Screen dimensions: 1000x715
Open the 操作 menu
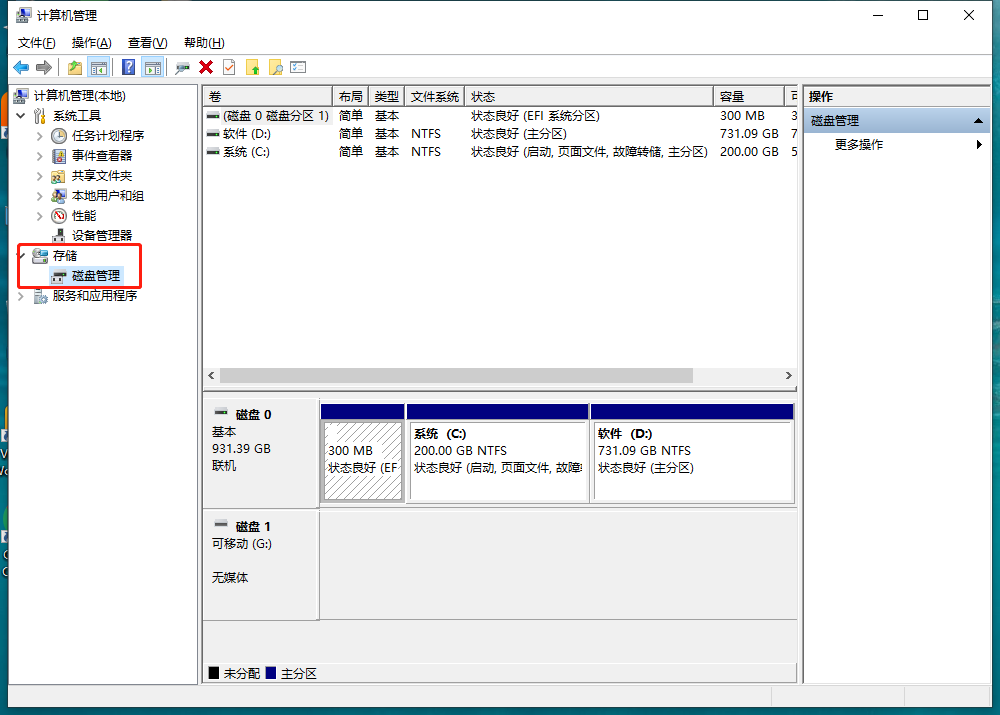pos(90,42)
